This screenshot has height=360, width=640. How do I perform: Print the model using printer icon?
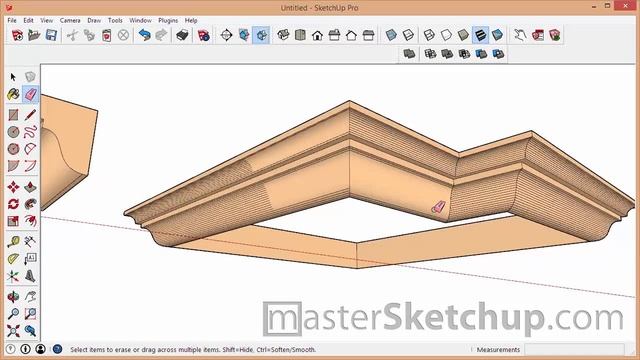tap(182, 35)
